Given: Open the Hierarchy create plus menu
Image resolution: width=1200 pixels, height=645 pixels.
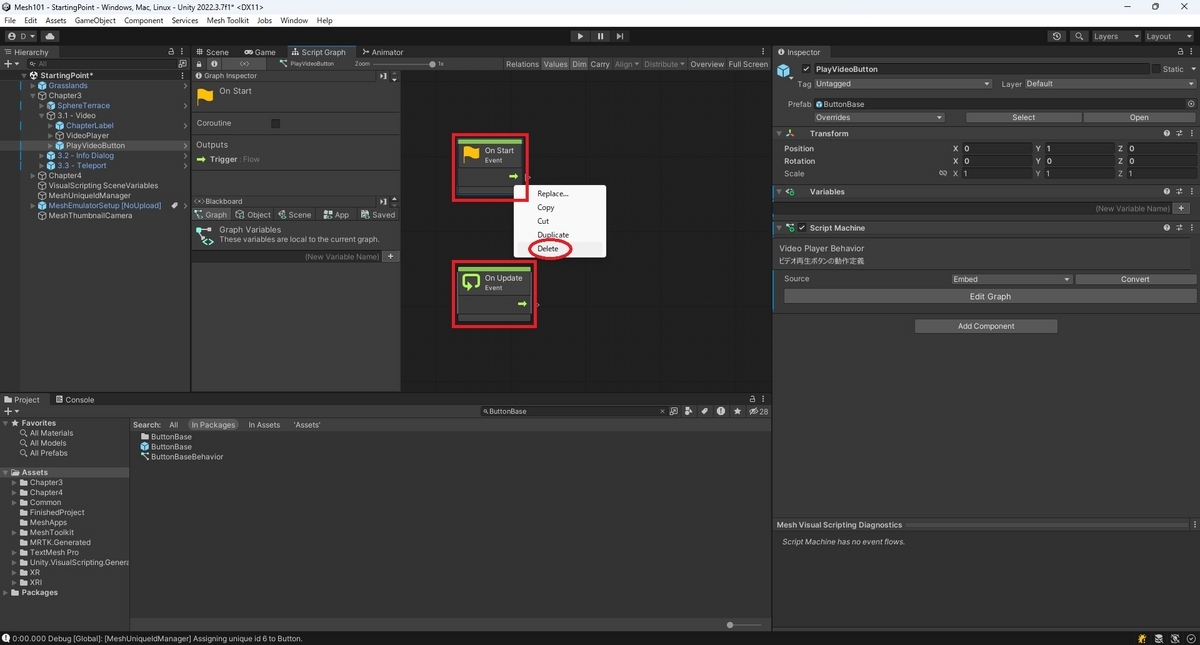Looking at the screenshot, I should pos(11,63).
